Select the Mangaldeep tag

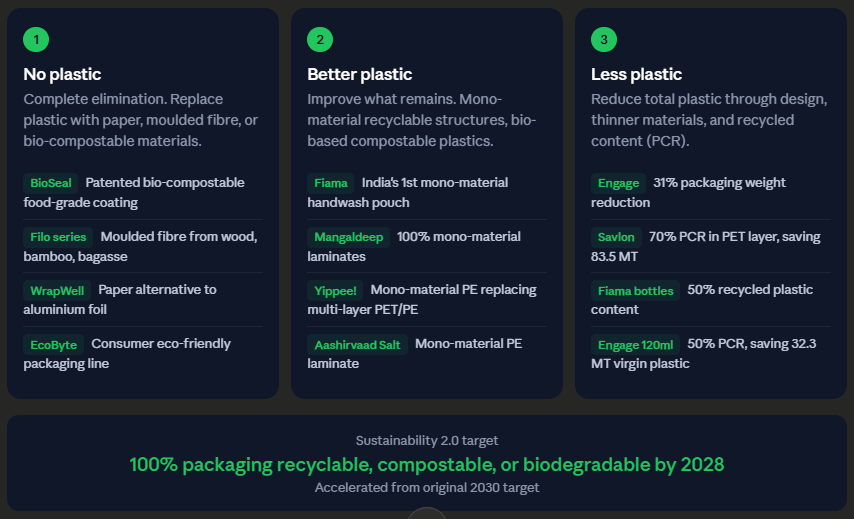349,237
